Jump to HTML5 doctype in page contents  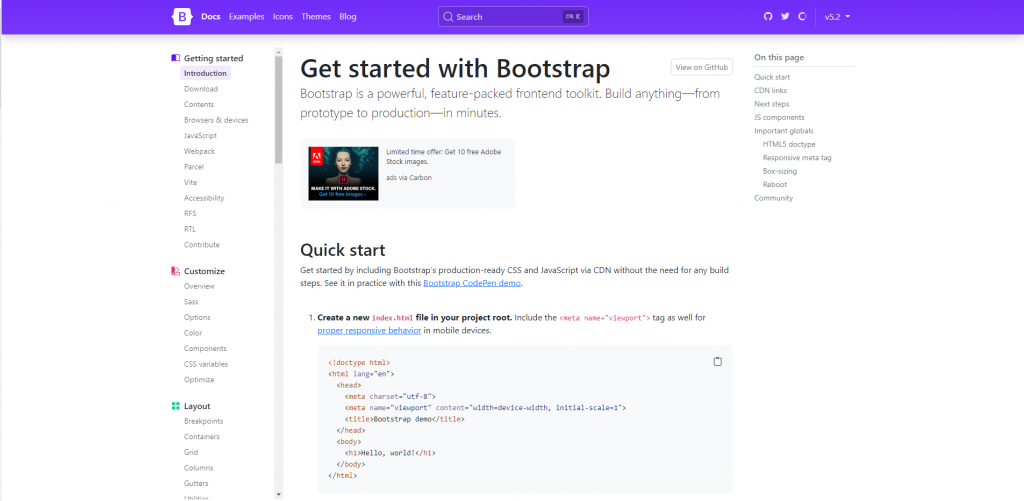(789, 144)
